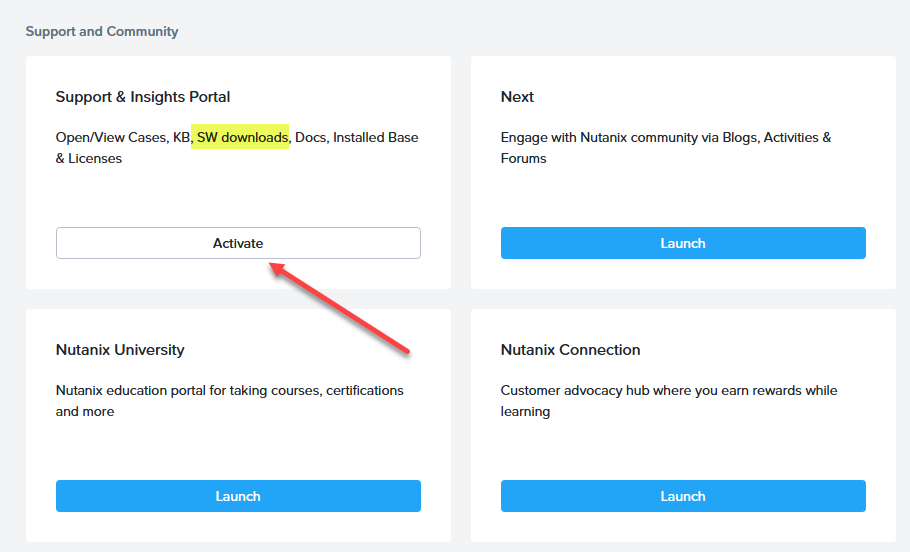This screenshot has height=552, width=910.
Task: Launch Nutanix University
Action: 238,496
